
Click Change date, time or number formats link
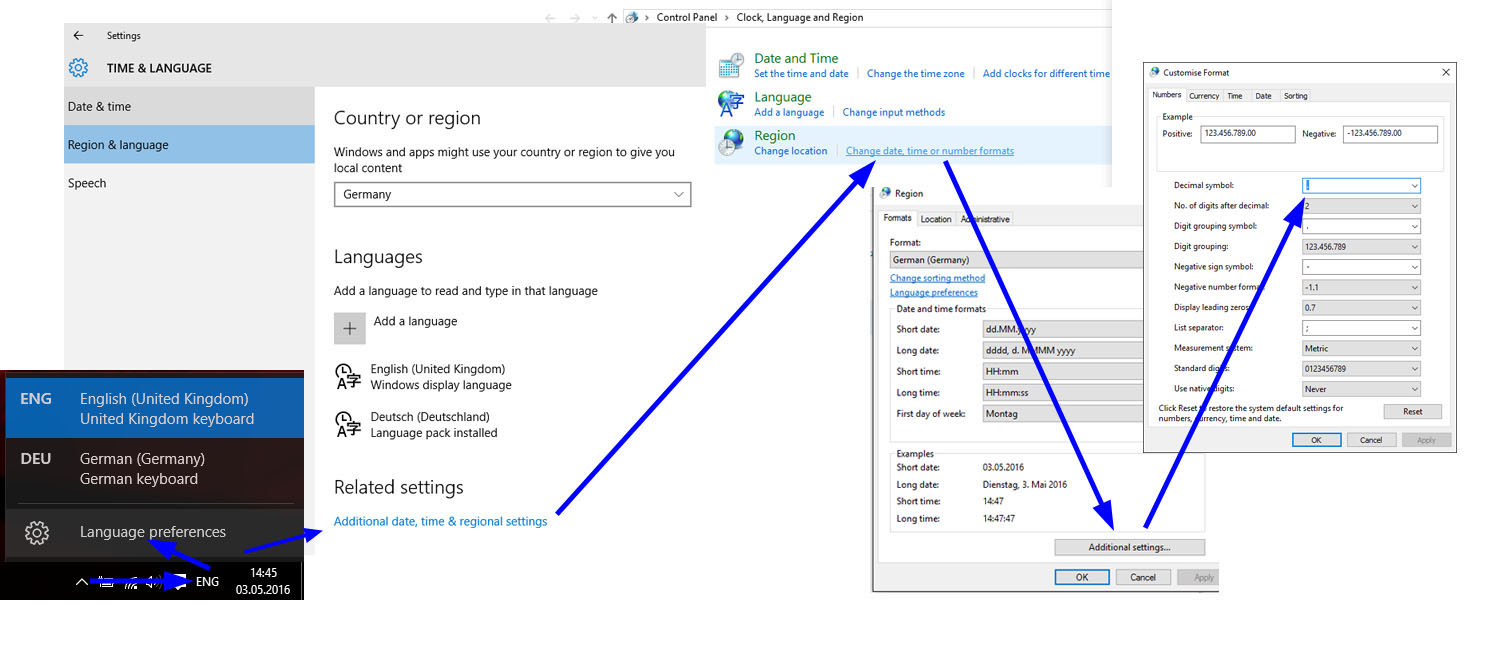(x=930, y=151)
